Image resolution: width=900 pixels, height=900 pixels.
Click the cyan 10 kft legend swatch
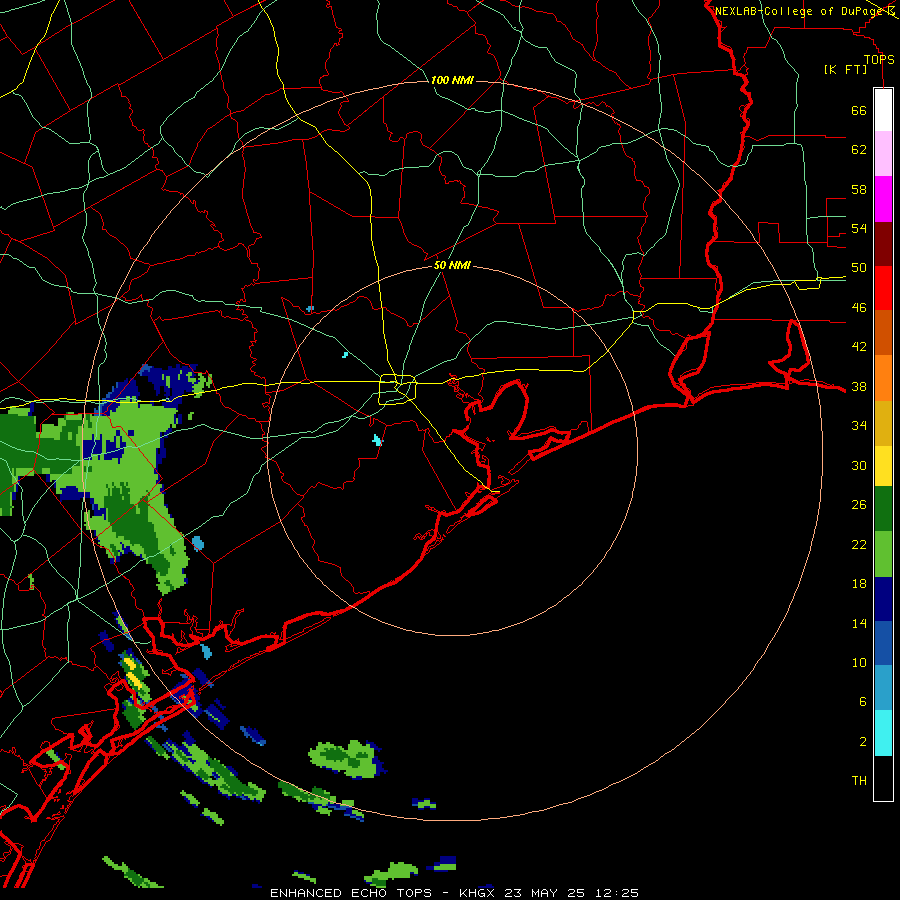click(883, 733)
